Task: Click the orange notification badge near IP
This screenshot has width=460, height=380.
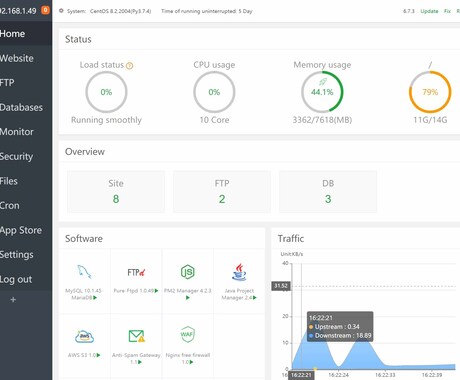Action: point(45,10)
